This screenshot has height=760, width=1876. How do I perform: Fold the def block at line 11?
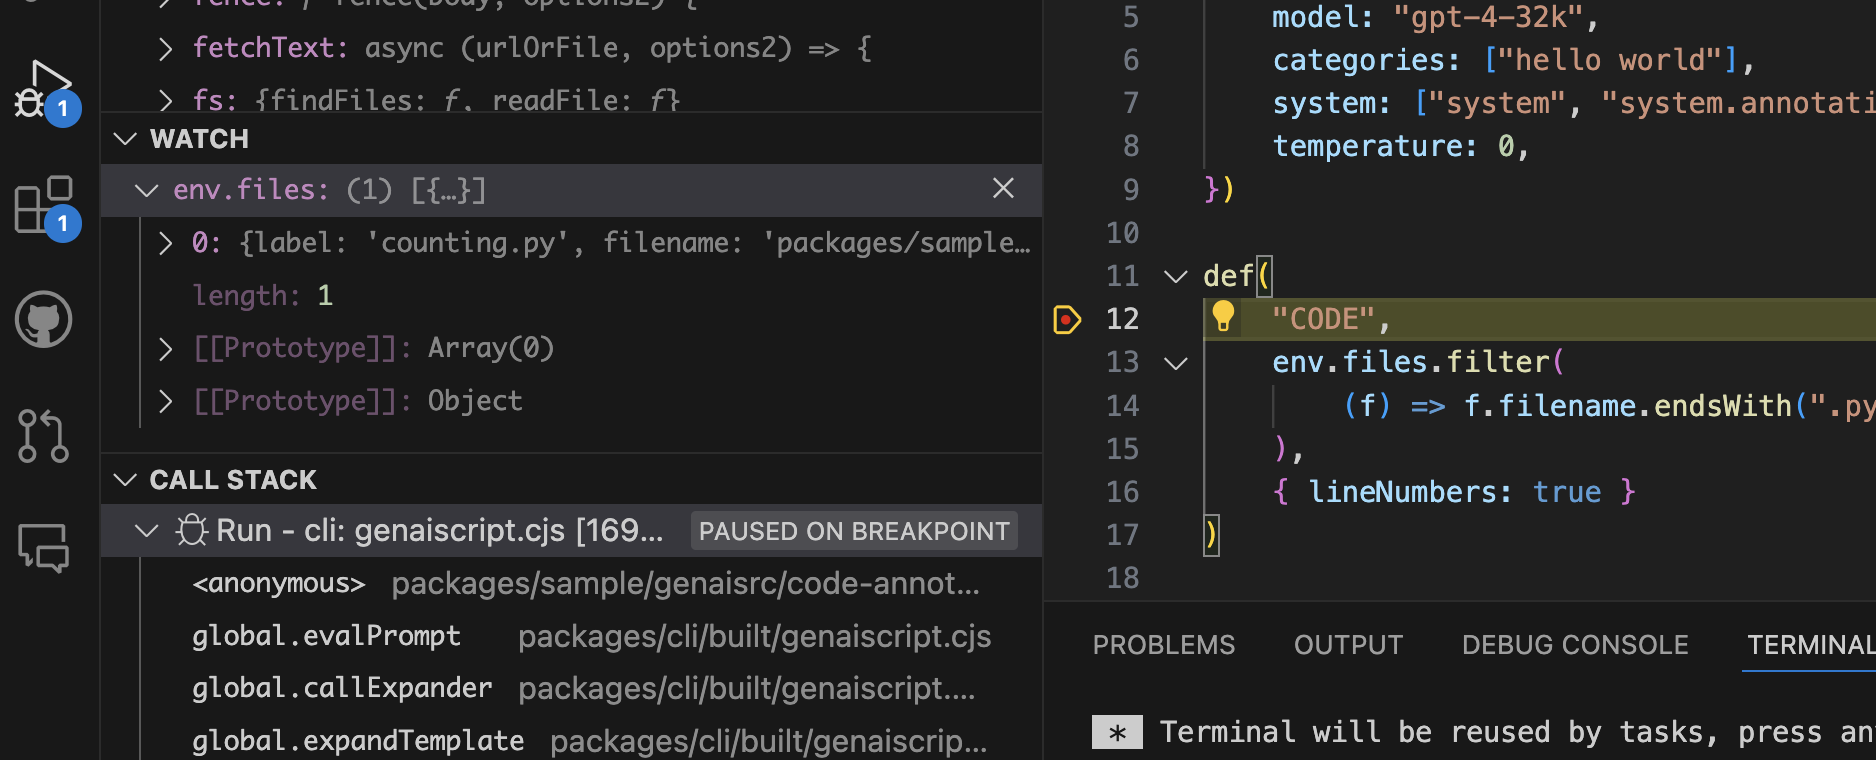(x=1176, y=276)
